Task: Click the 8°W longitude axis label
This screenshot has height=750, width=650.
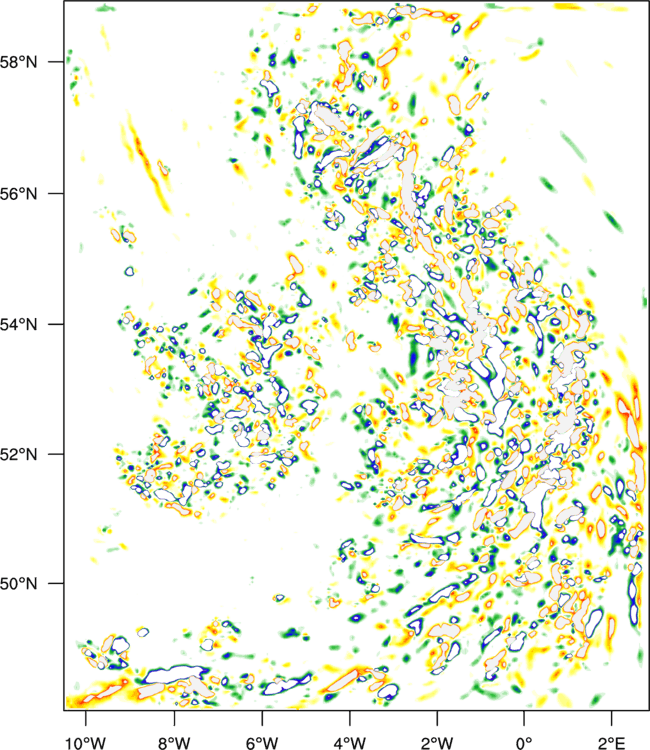Action: pos(174,743)
